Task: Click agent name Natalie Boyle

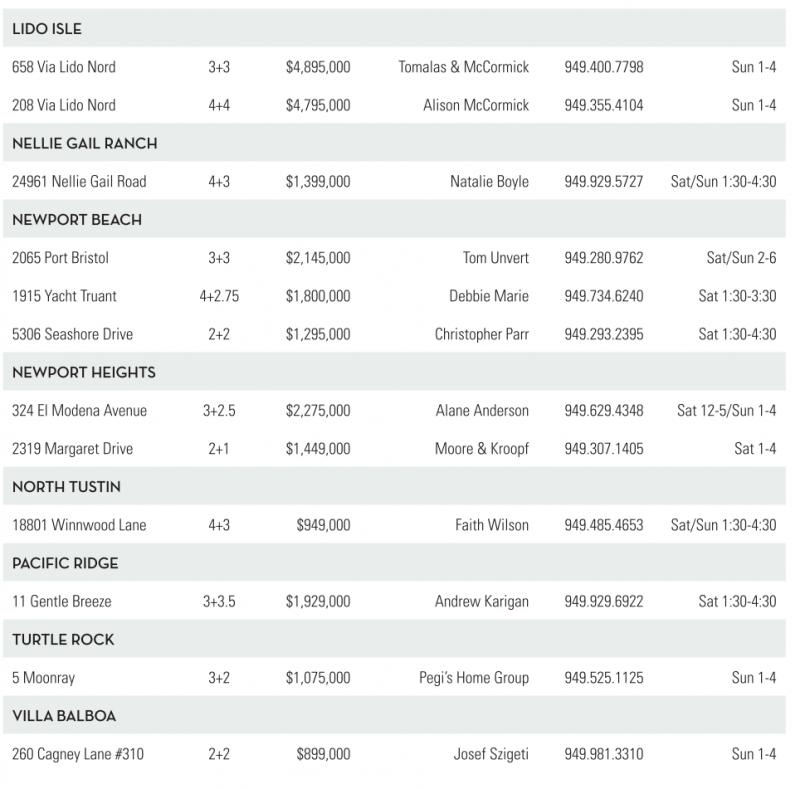Action: click(489, 182)
